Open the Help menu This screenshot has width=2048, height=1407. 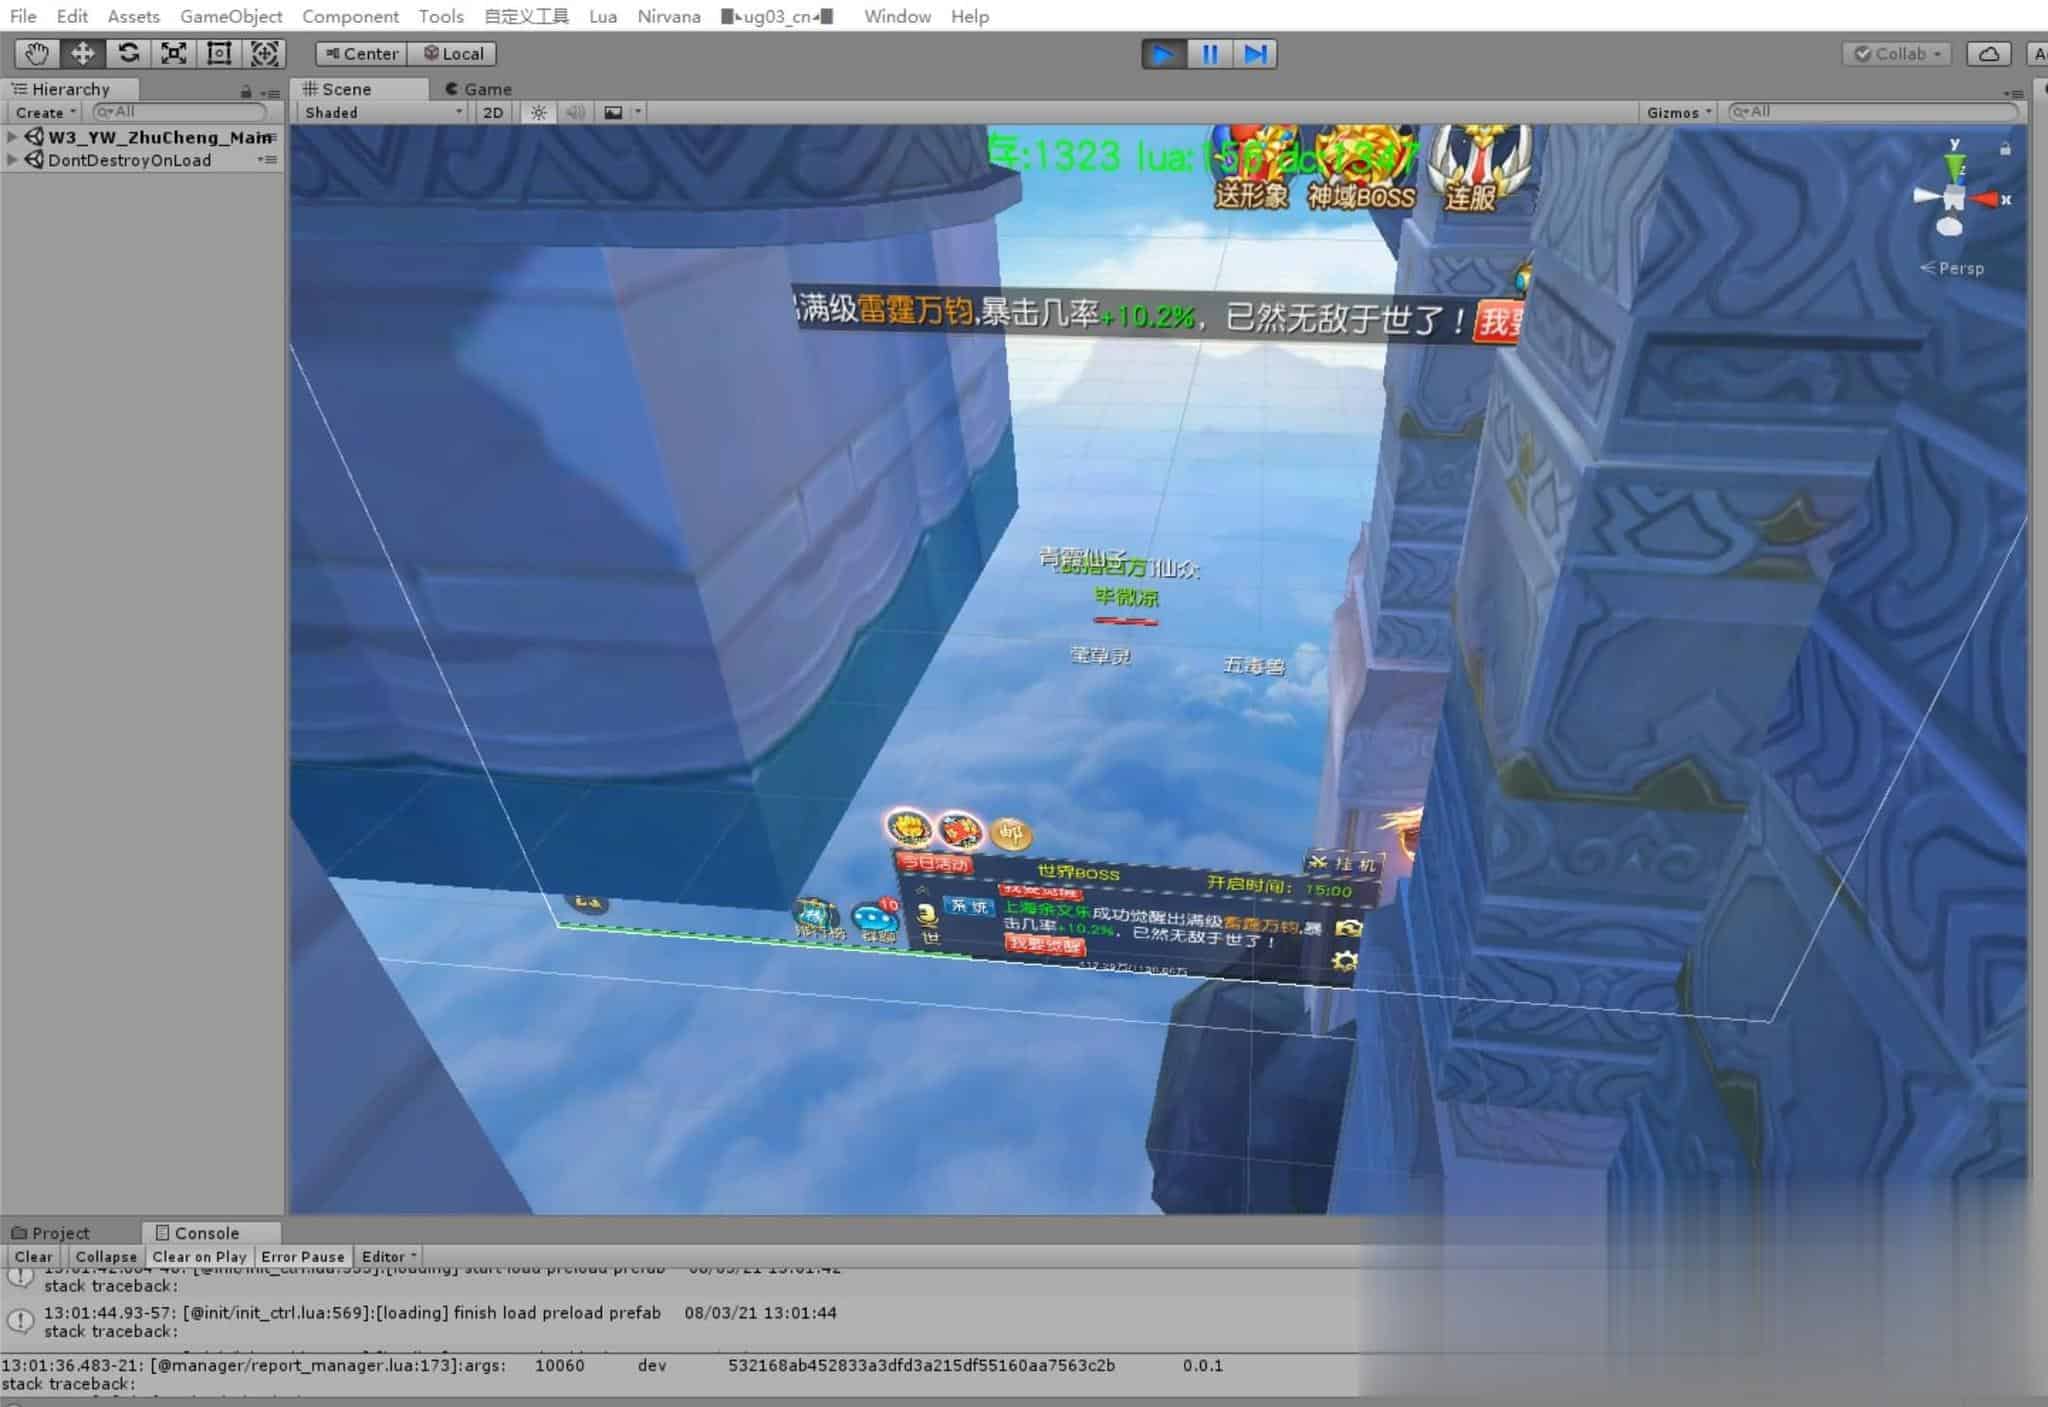coord(969,16)
